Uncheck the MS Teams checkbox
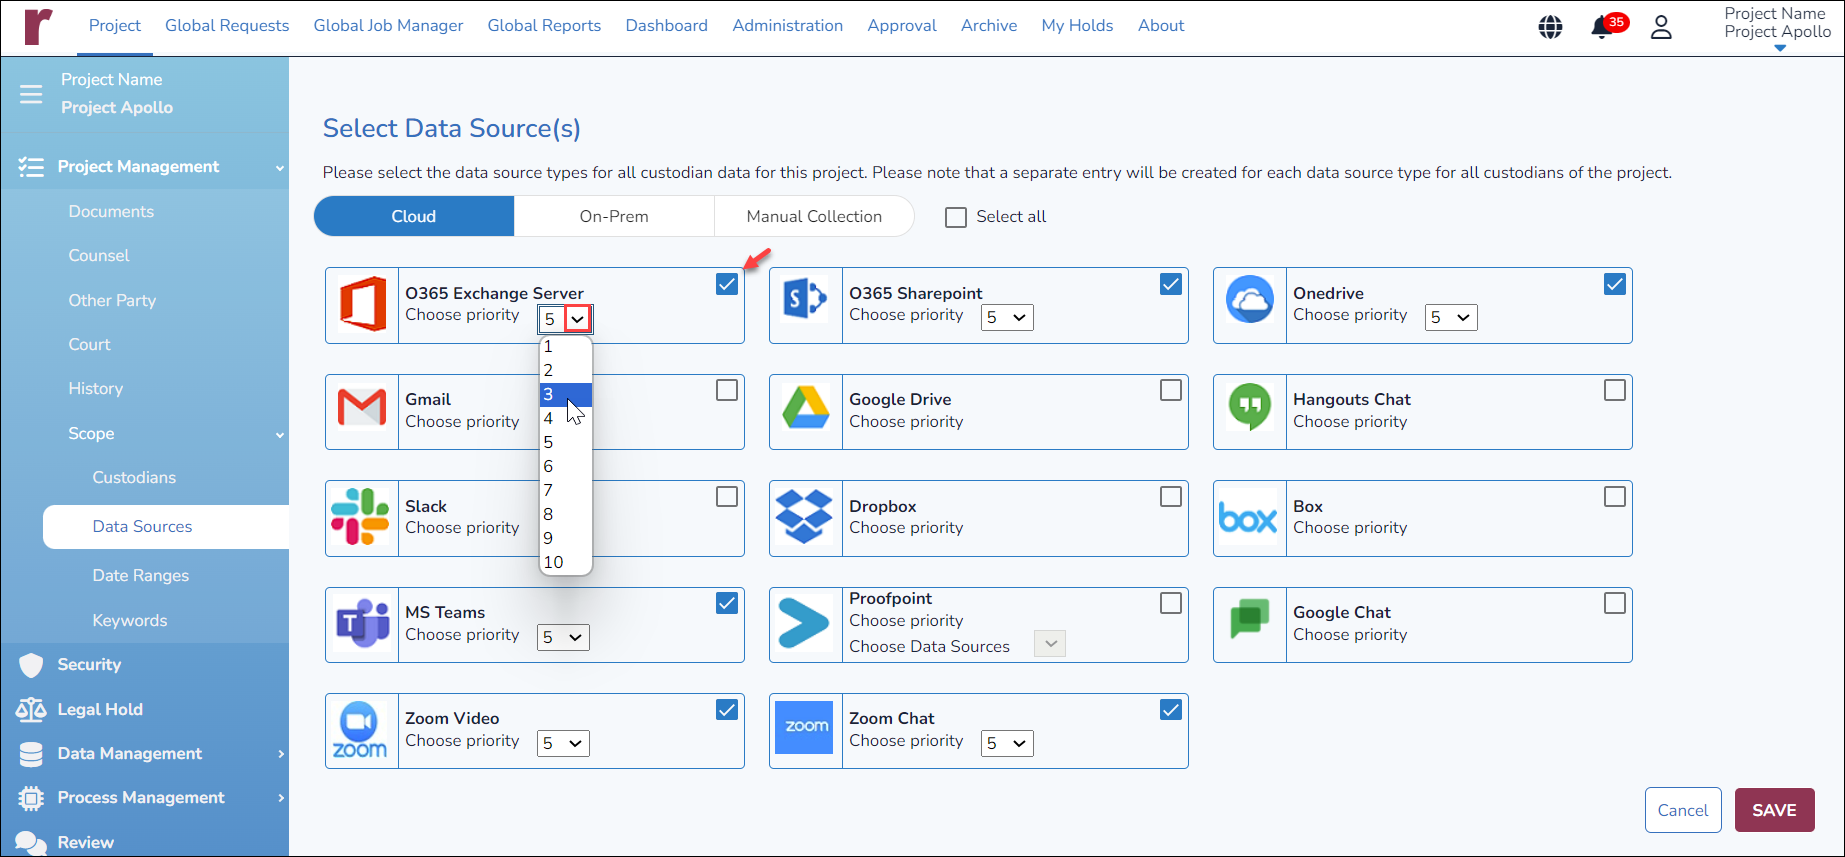 point(727,603)
